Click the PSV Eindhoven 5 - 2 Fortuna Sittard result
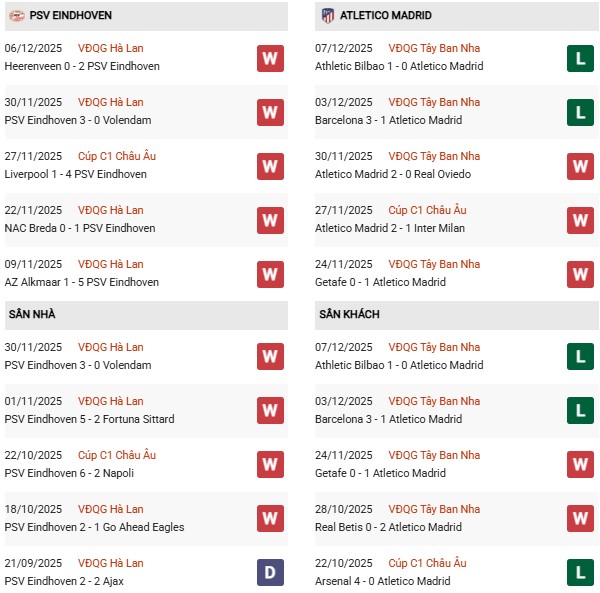The width and height of the screenshot is (600, 593). tap(89, 419)
